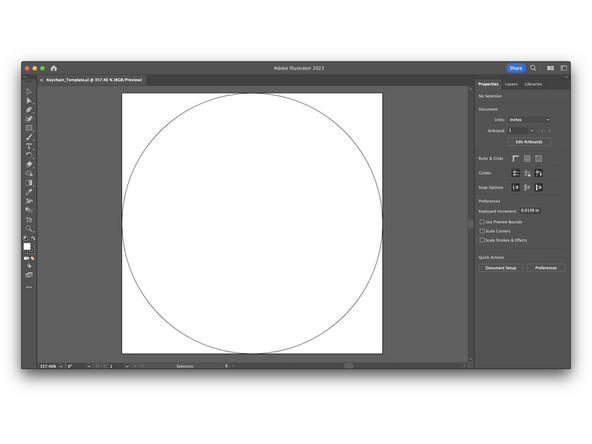Viewport: 592px width, 444px height.
Task: Toggle Snap to Pixel option
Action: click(x=527, y=187)
